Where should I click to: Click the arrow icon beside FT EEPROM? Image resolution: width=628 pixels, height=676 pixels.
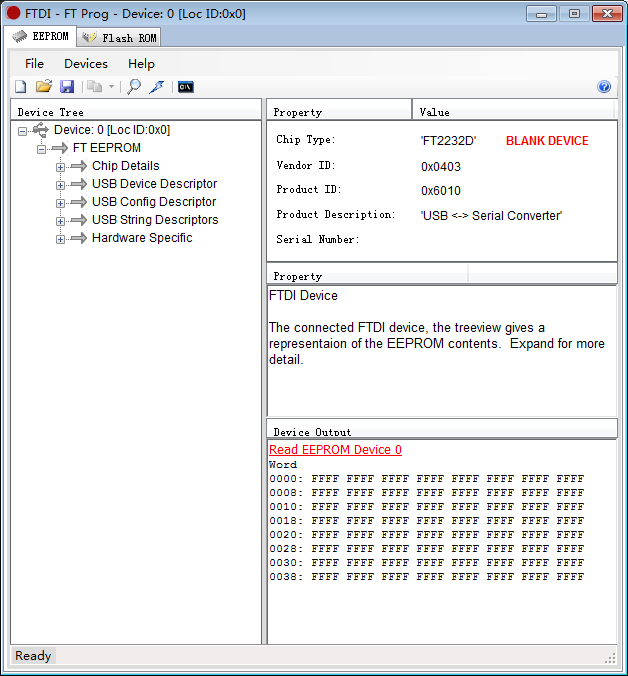(59, 148)
